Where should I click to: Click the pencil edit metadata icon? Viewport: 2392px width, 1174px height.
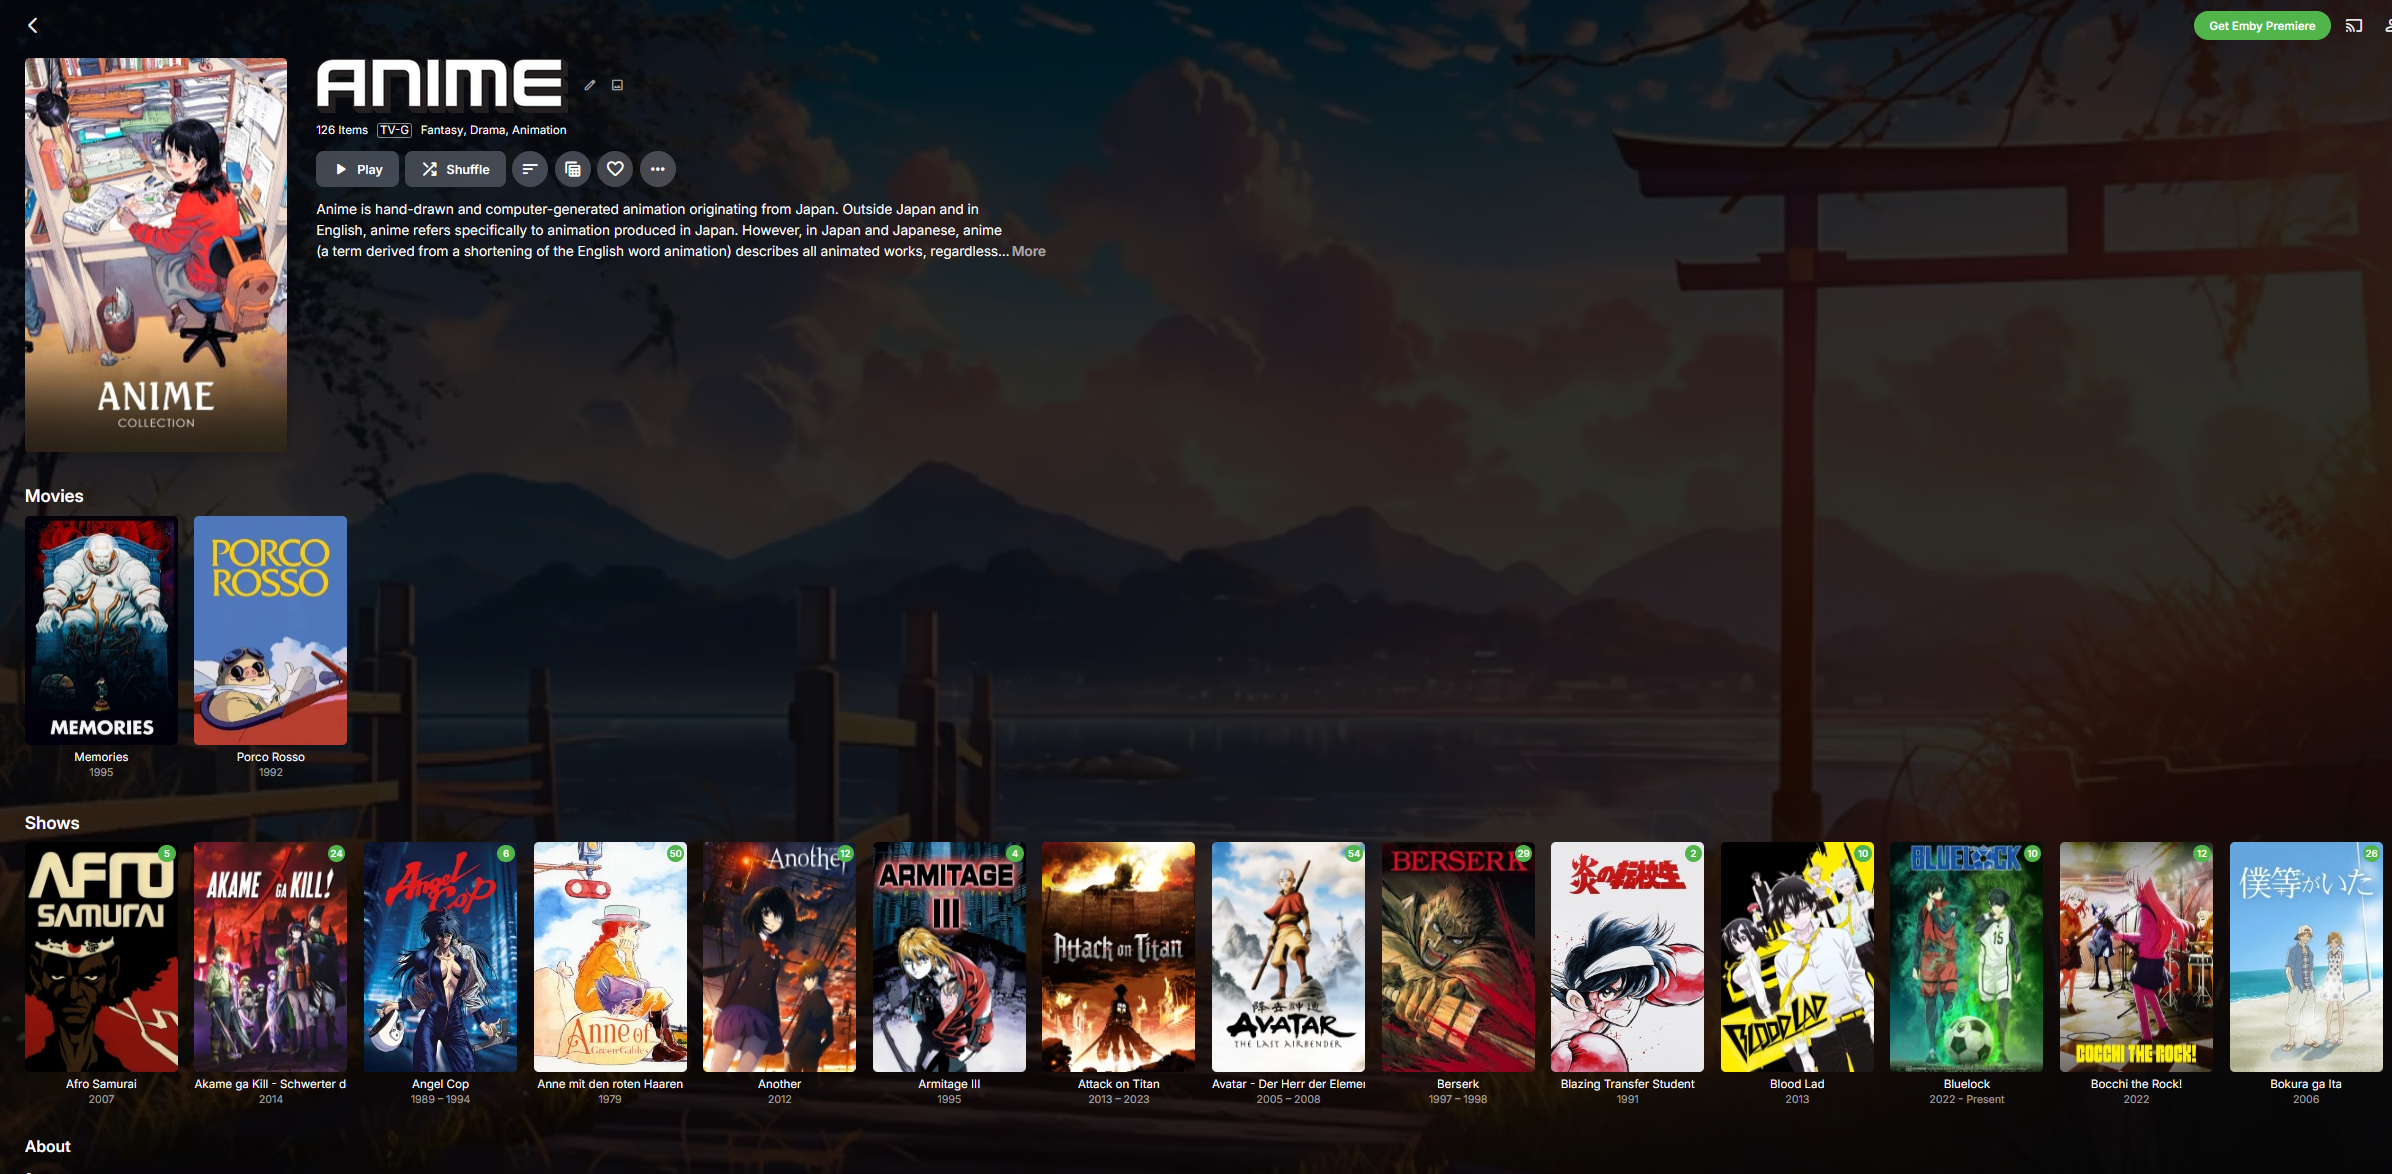click(x=590, y=85)
